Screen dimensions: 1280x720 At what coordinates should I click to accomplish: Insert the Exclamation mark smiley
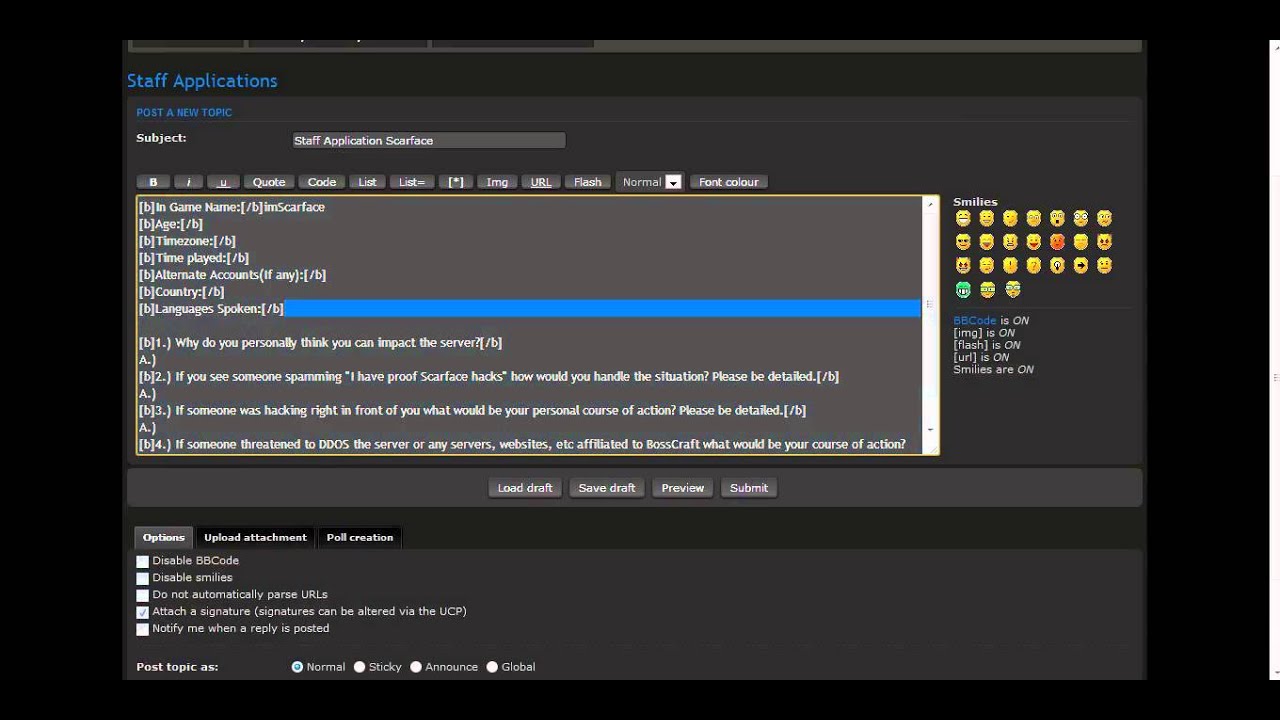coord(1010,266)
